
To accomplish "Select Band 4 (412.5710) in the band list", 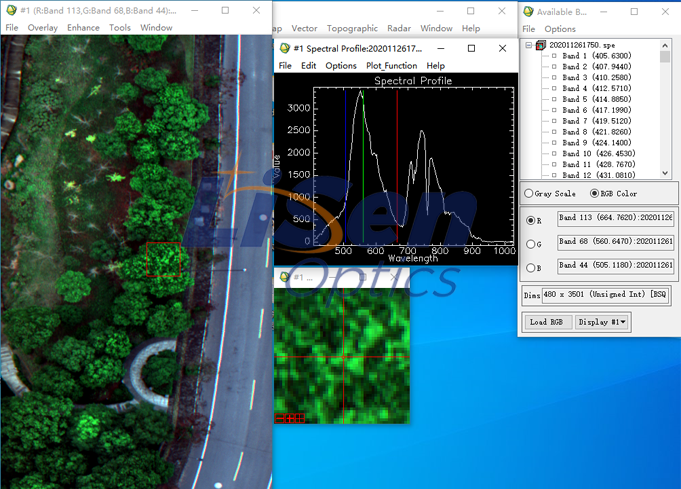I will pyautogui.click(x=596, y=88).
